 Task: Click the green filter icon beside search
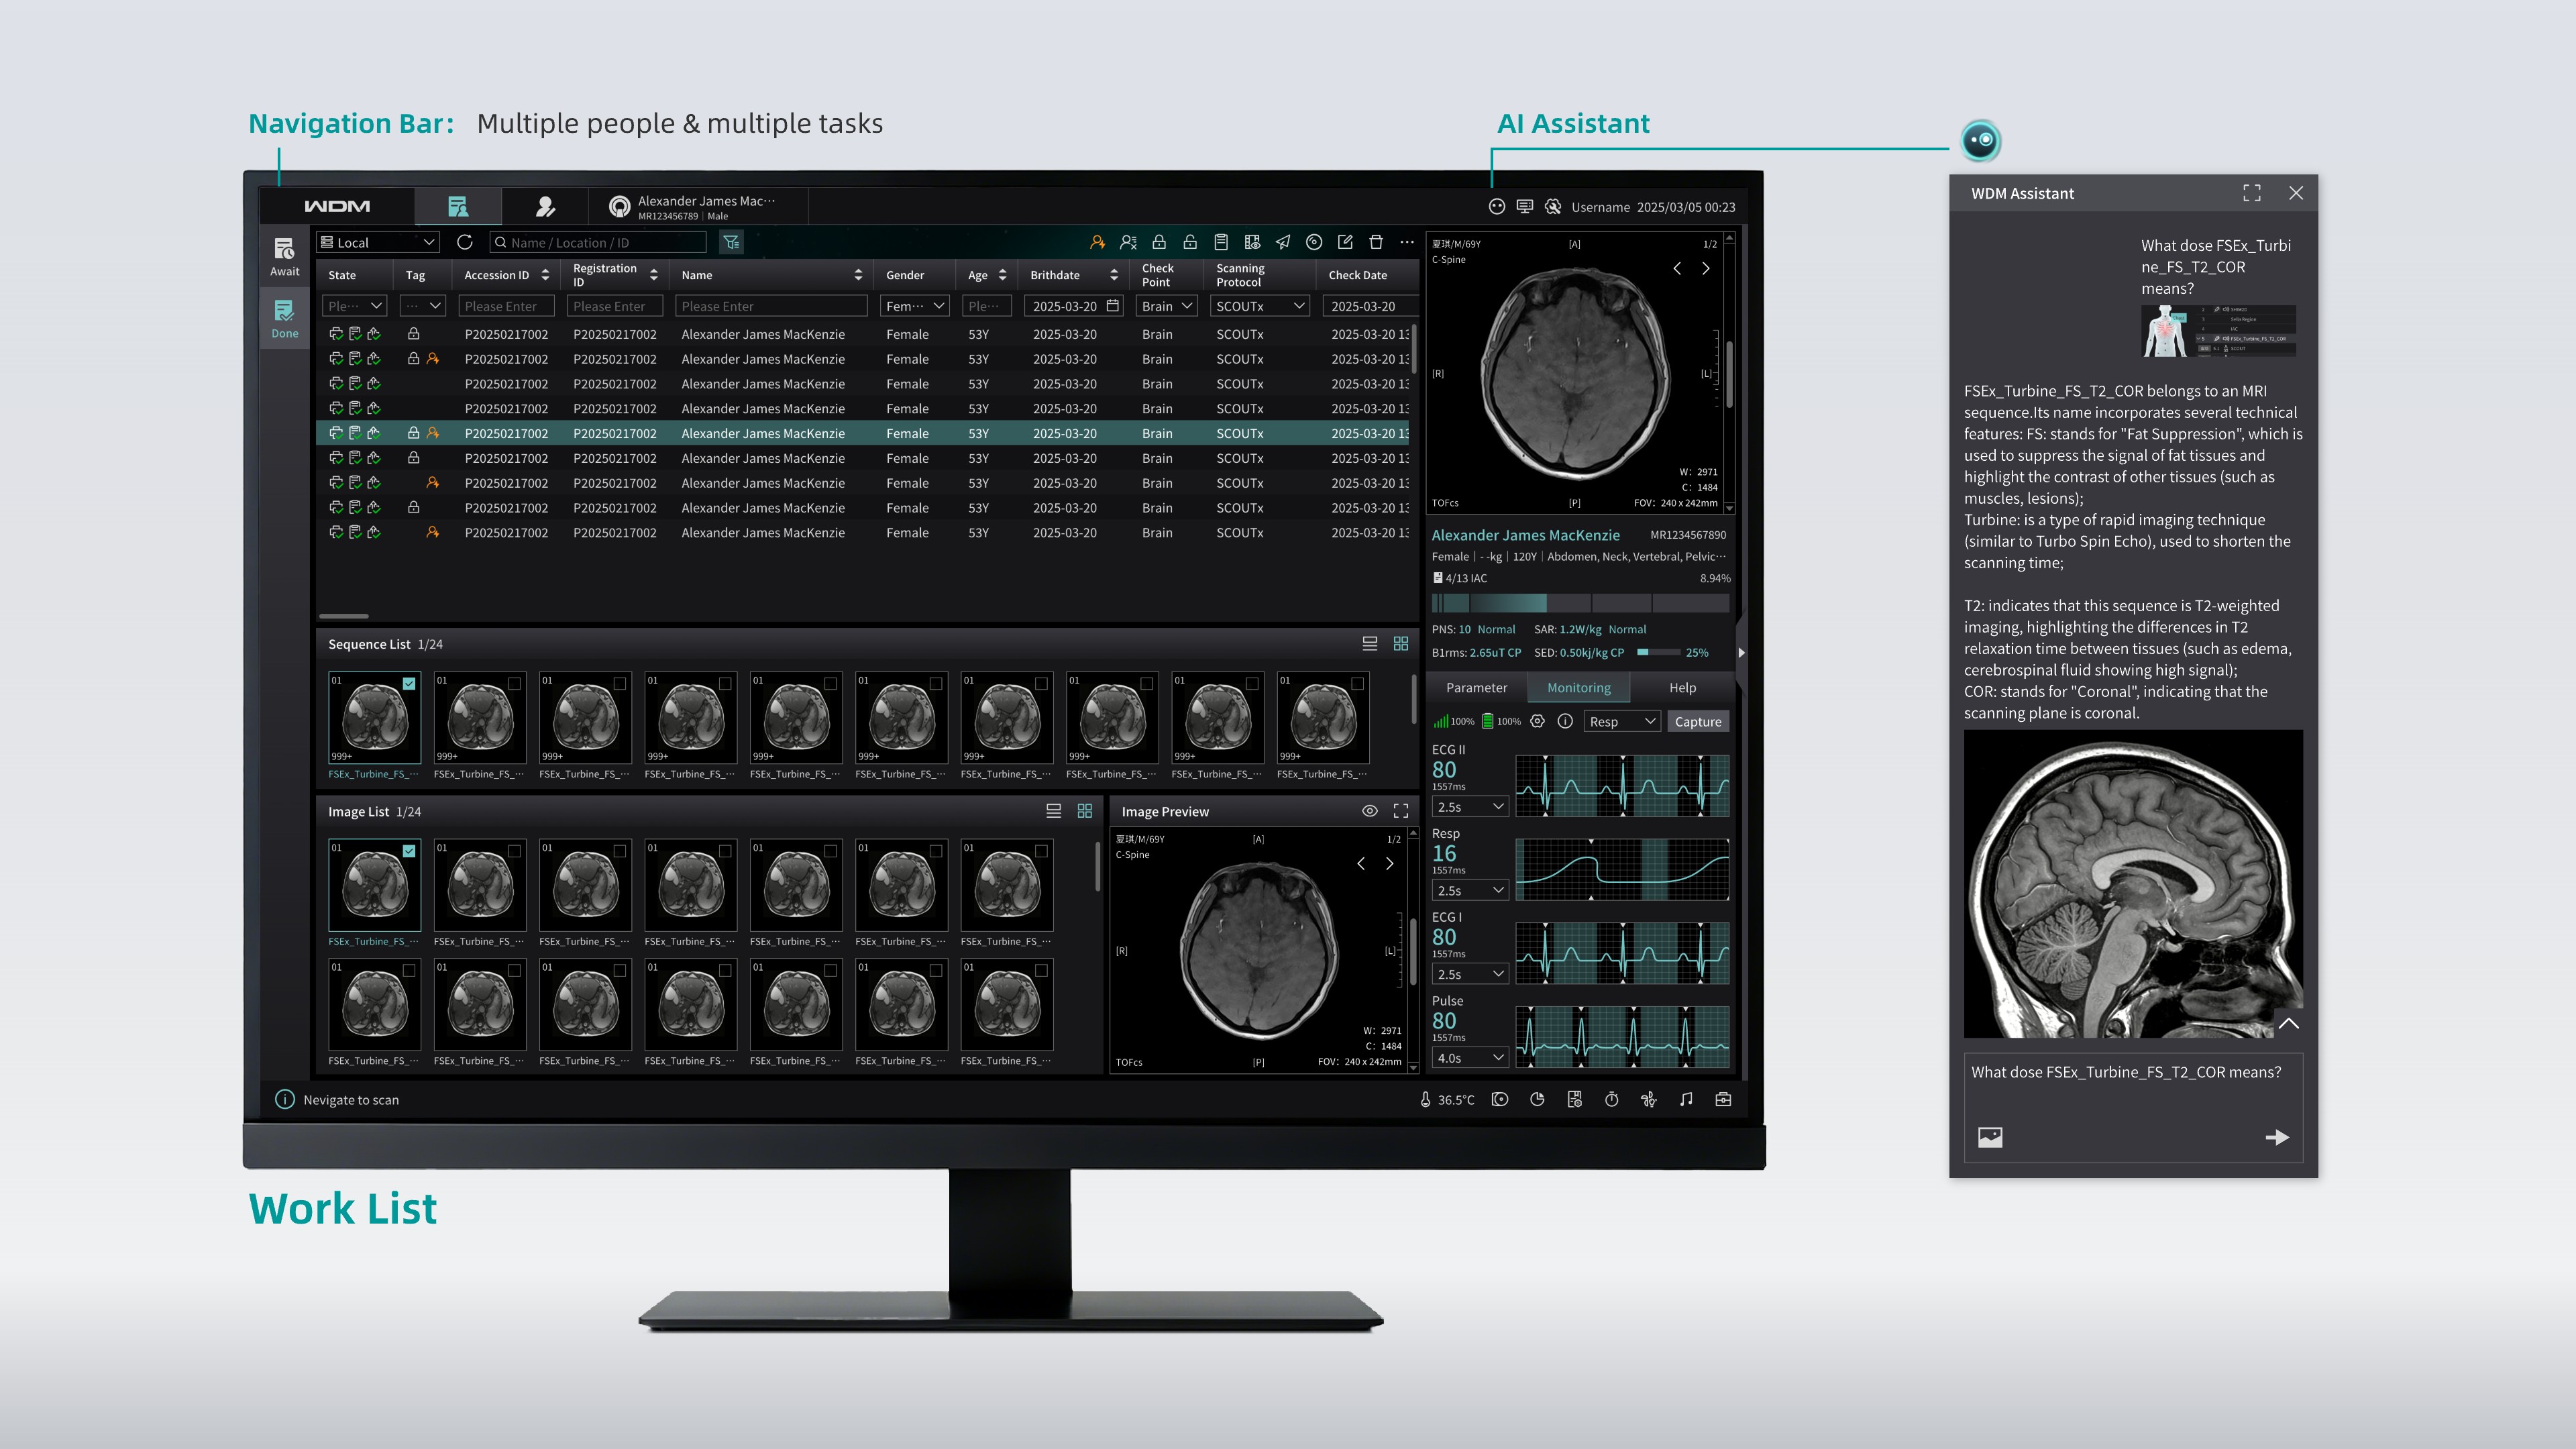point(731,242)
